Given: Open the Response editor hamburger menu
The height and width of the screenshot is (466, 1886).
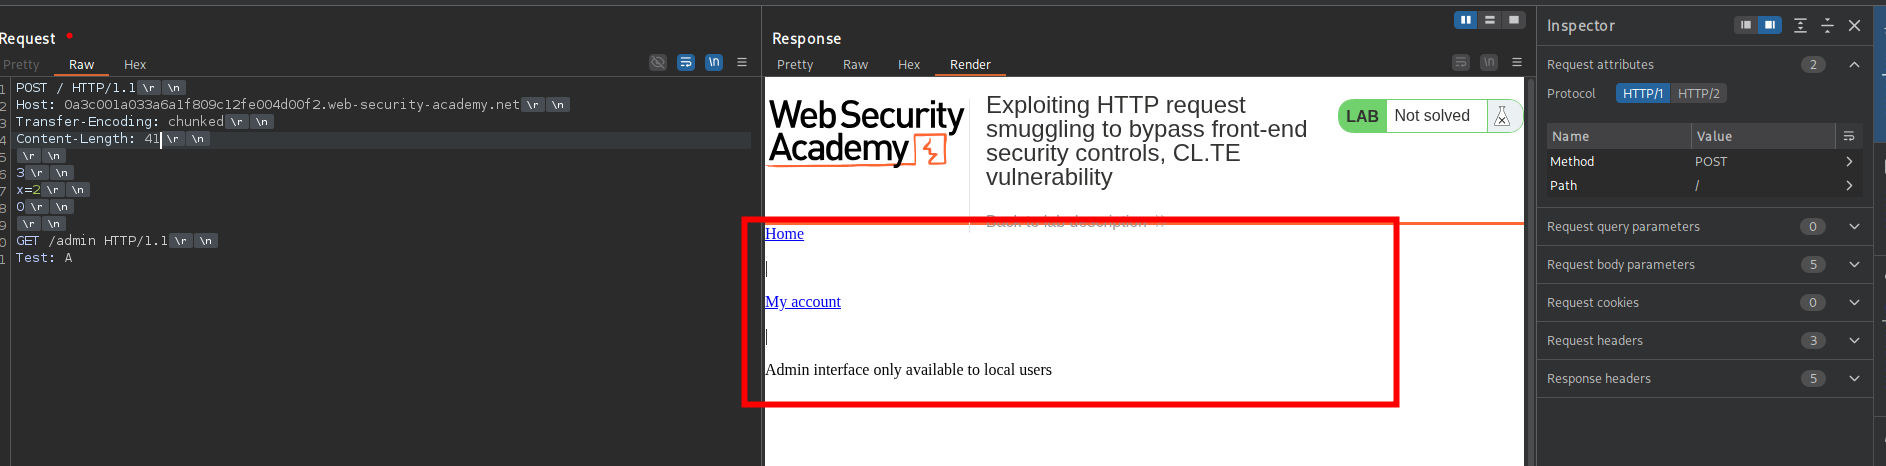Looking at the screenshot, I should 1517,62.
